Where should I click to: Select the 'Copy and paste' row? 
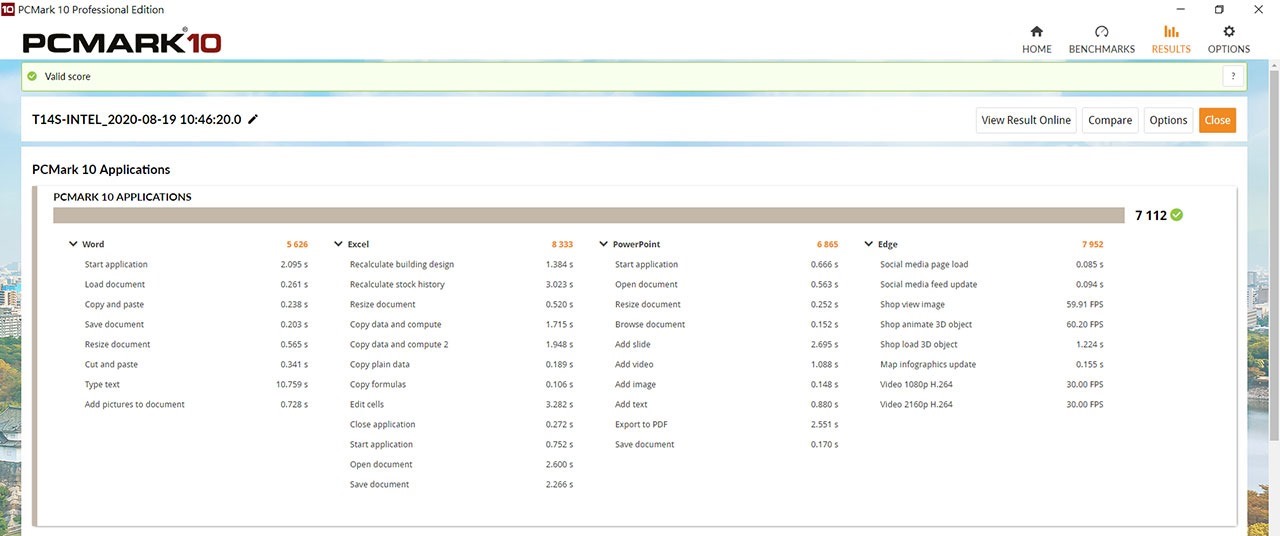point(196,305)
